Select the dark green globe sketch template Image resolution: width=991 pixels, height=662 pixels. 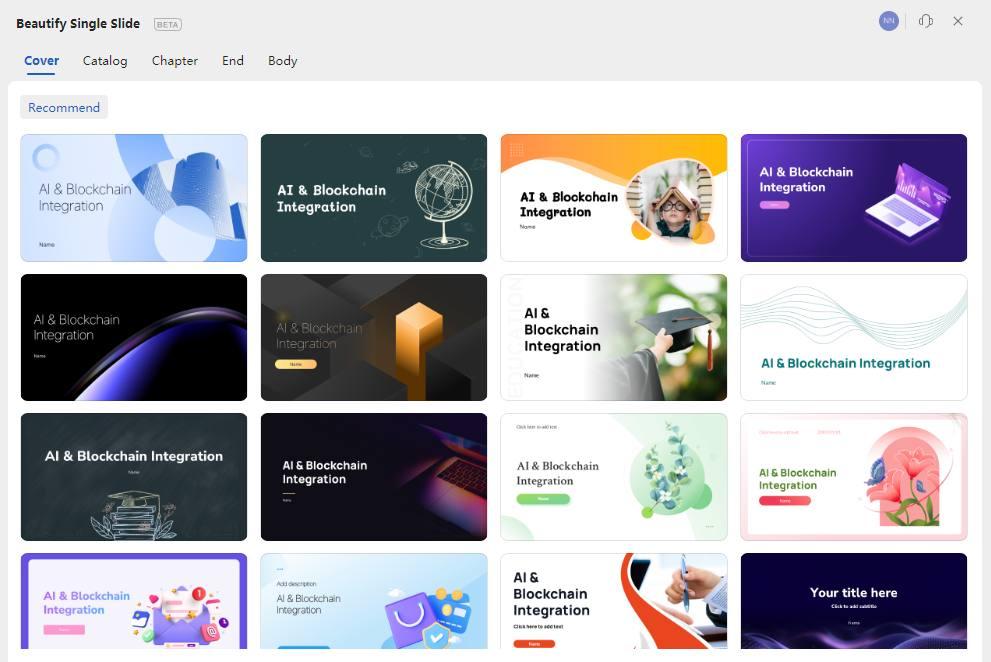point(374,198)
